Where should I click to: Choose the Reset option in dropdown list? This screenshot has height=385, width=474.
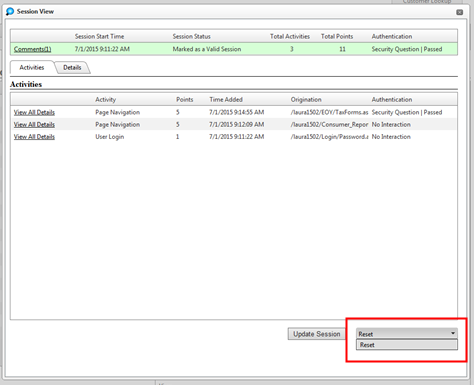coord(407,345)
